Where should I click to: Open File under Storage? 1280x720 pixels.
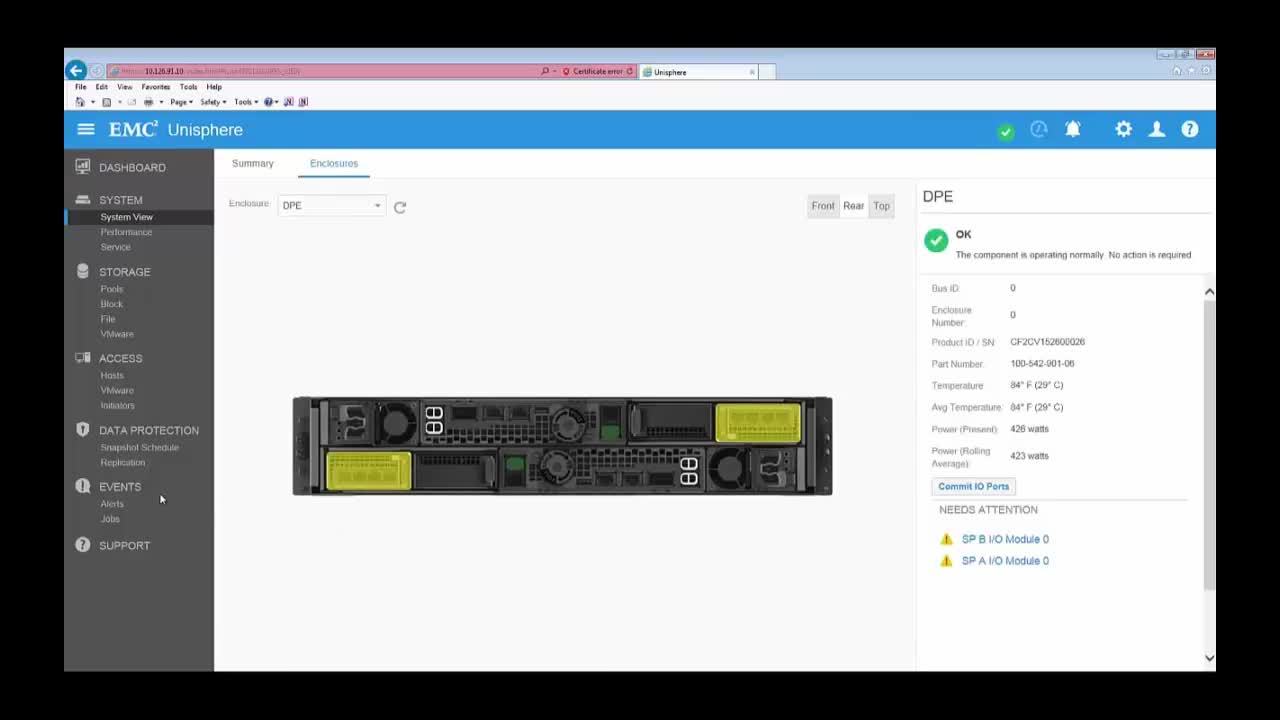point(108,319)
